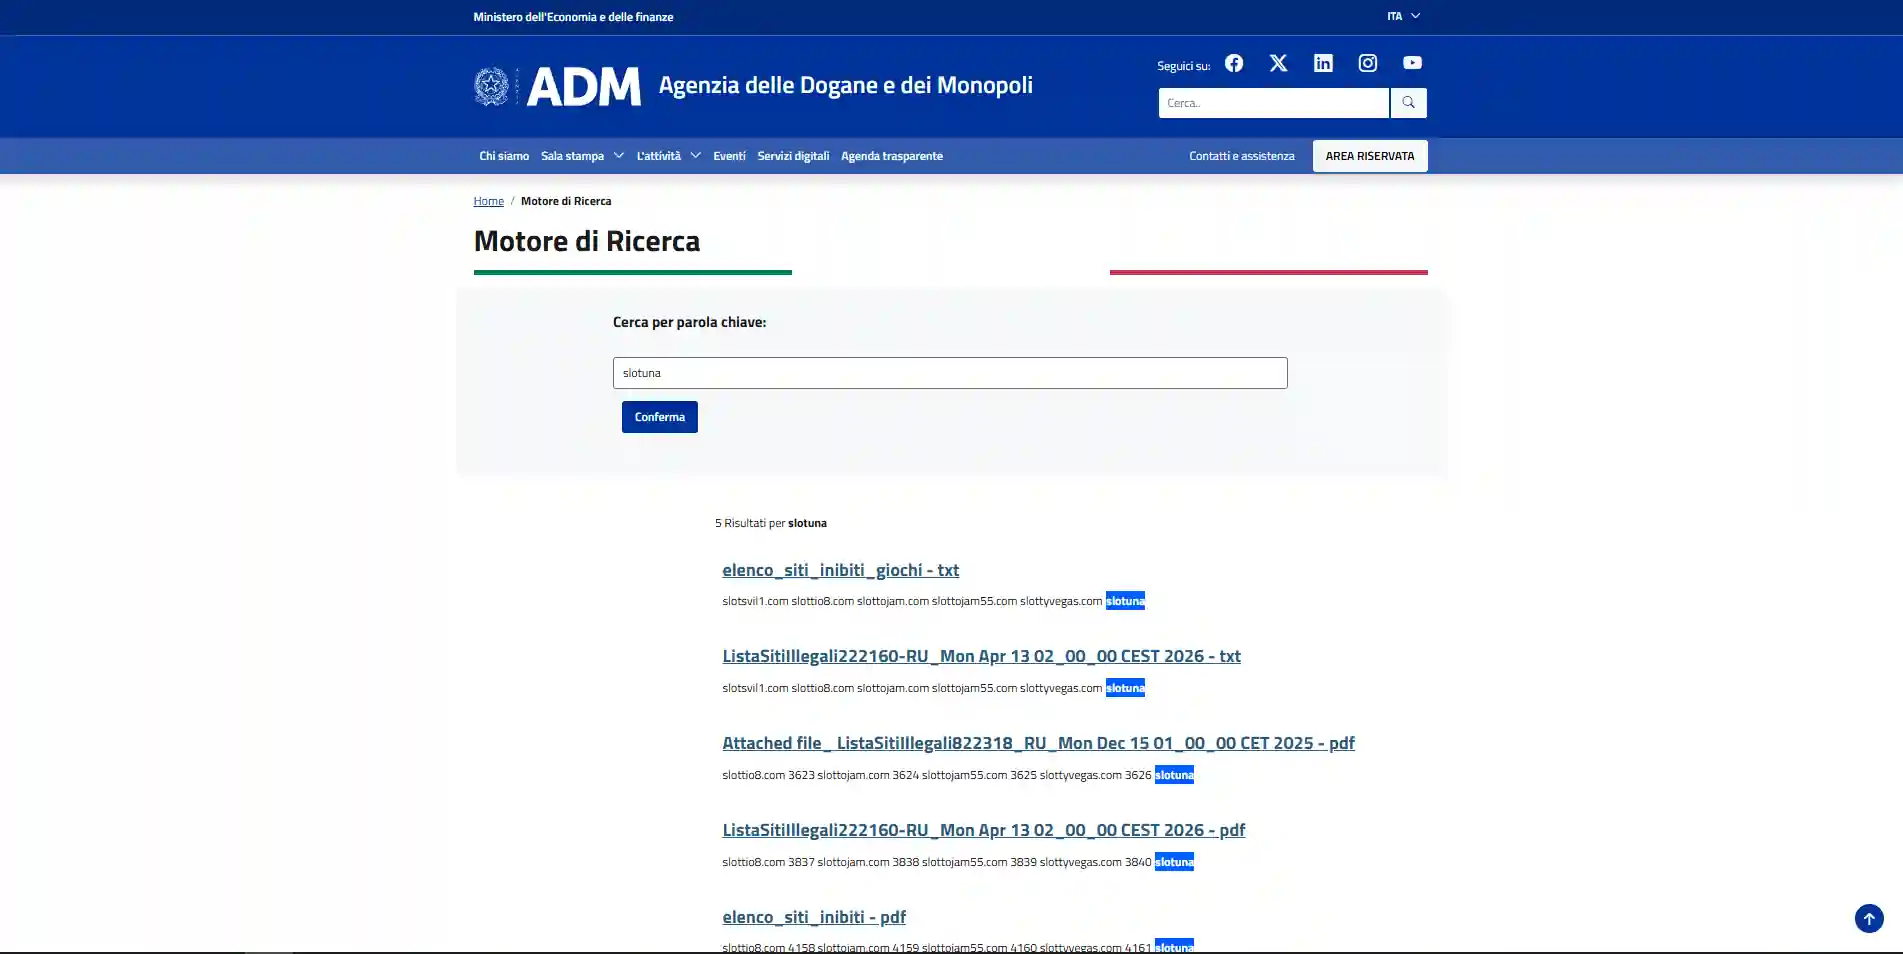Click Ministero dell'Economia e delle finanze link
Viewport: 1903px width, 954px height.
click(x=573, y=17)
